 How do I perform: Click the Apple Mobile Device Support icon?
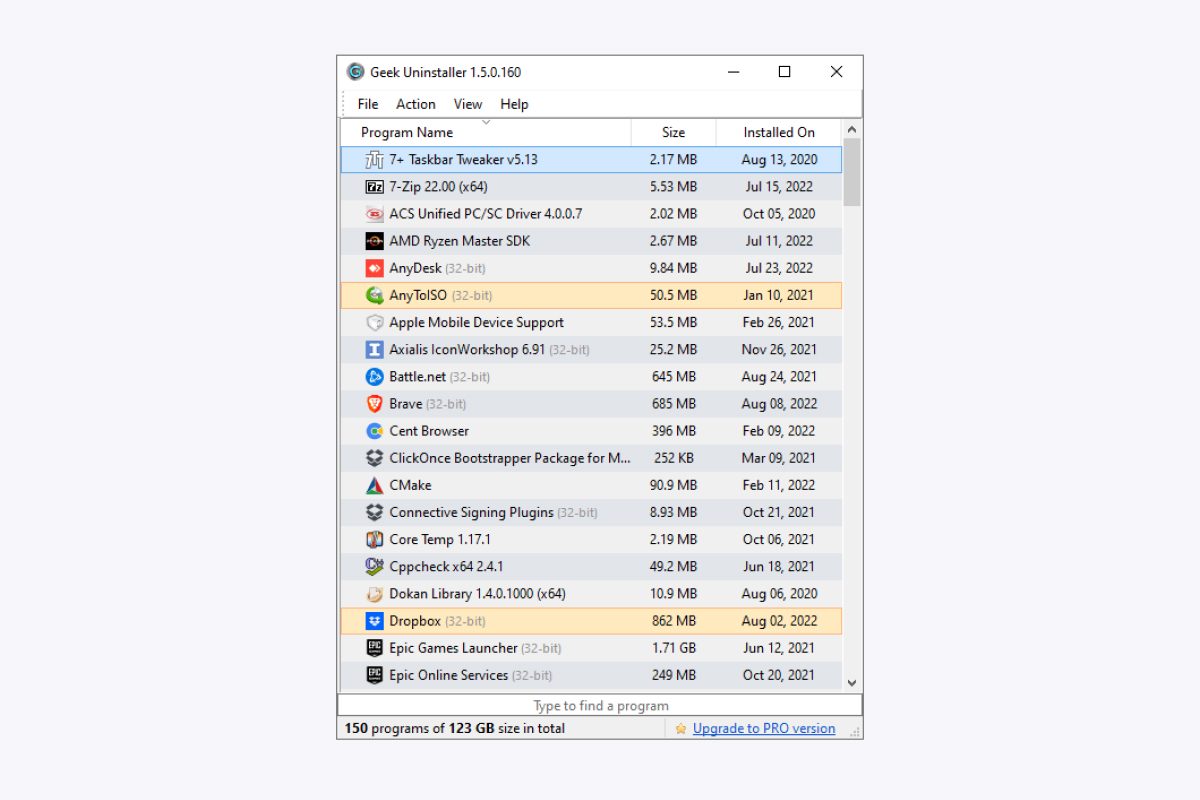click(376, 322)
